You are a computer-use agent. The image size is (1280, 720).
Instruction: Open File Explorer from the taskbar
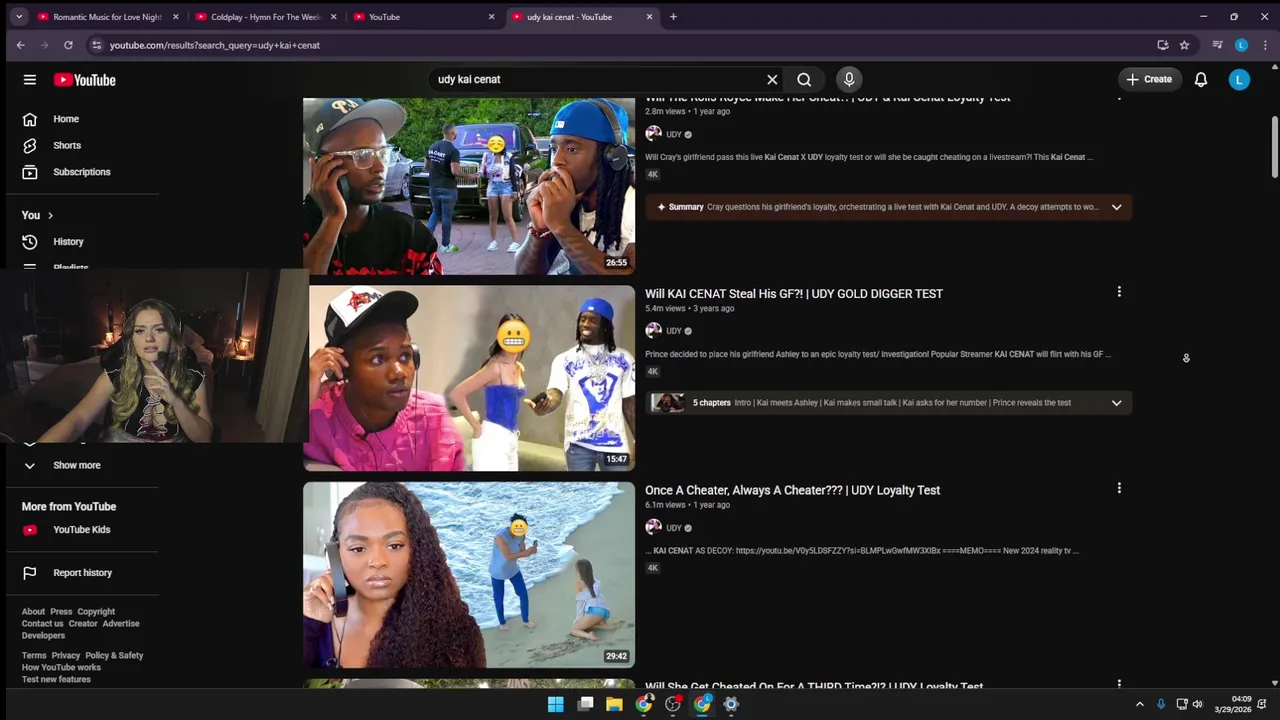pyautogui.click(x=614, y=704)
